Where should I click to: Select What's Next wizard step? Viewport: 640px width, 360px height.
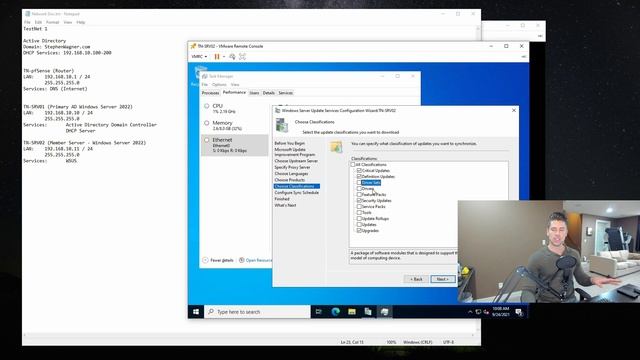coord(285,205)
